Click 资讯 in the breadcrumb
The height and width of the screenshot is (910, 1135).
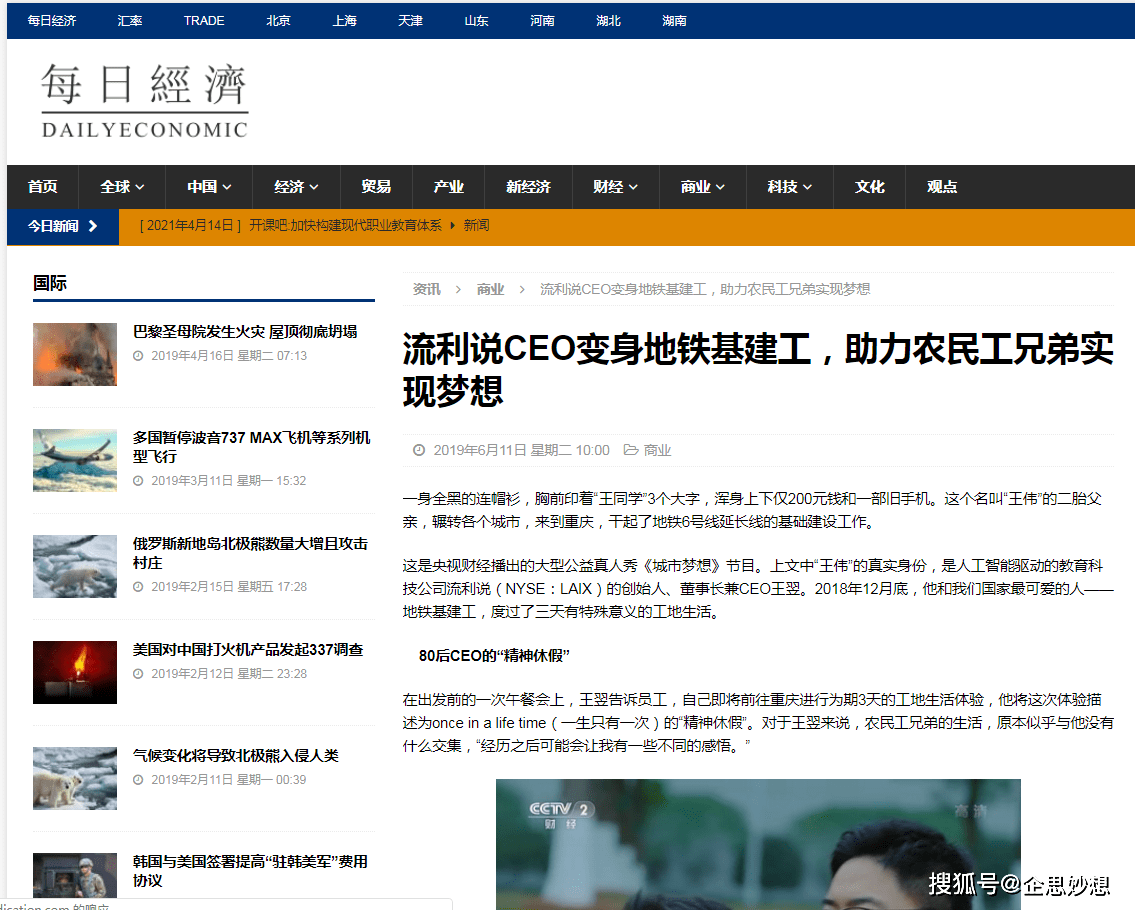coord(426,290)
